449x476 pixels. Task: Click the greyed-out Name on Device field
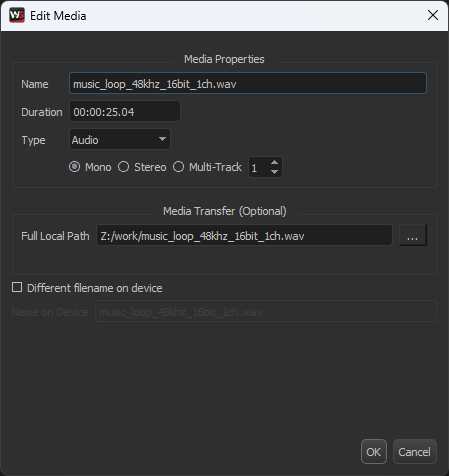[266, 311]
